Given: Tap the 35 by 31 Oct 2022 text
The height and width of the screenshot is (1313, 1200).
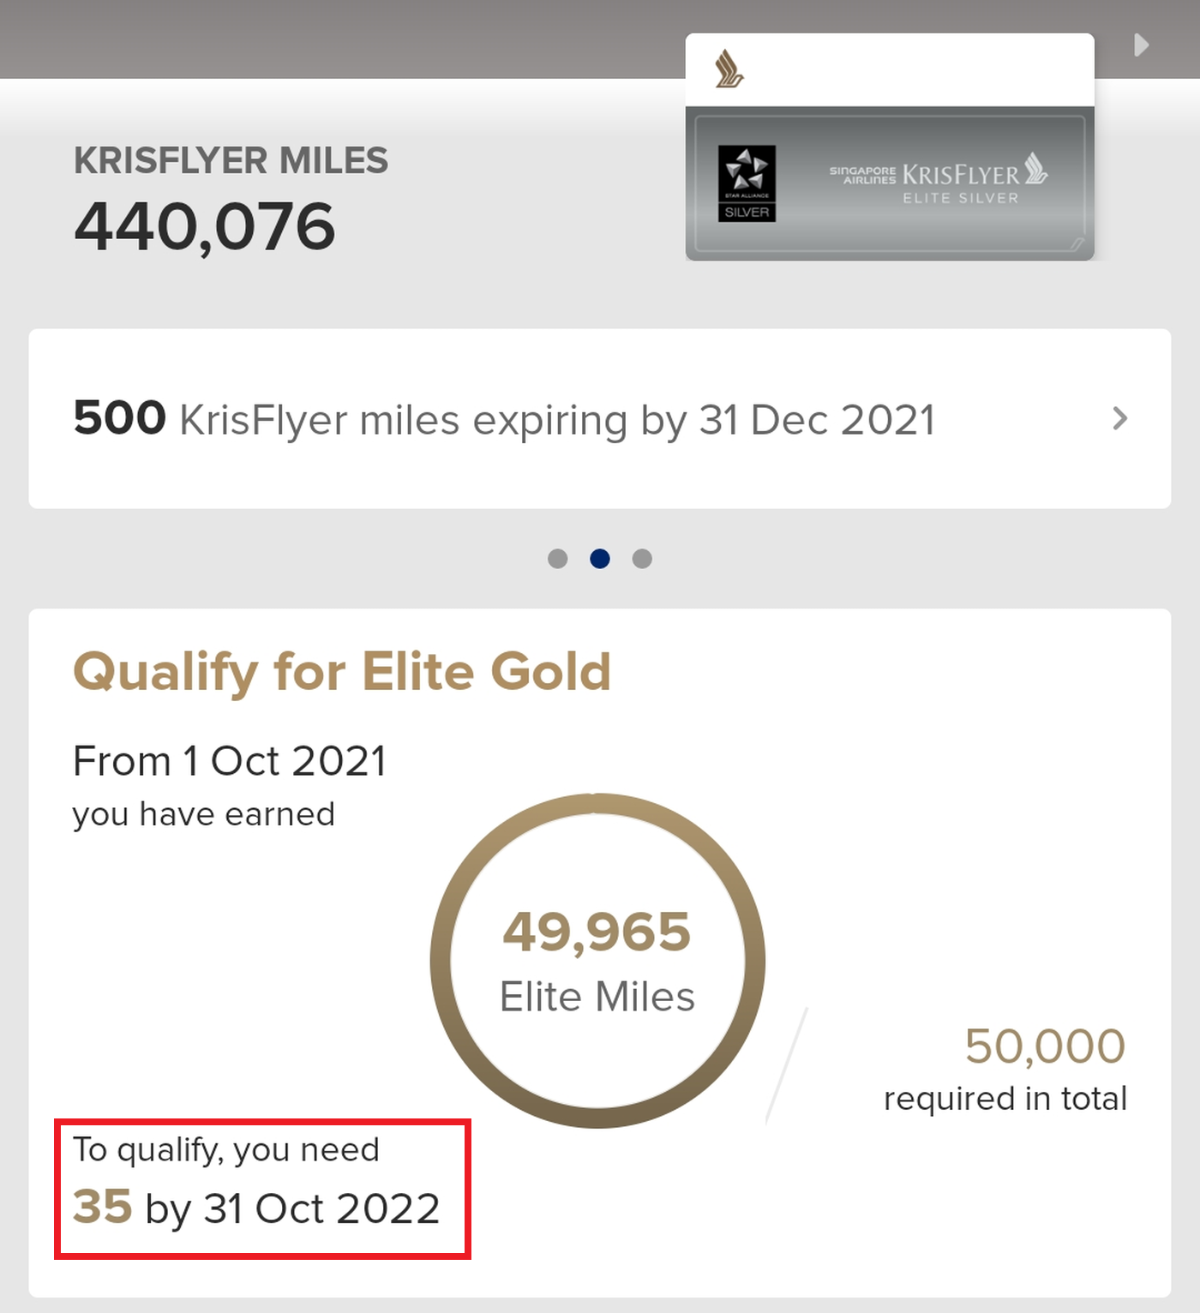Looking at the screenshot, I should [257, 1208].
